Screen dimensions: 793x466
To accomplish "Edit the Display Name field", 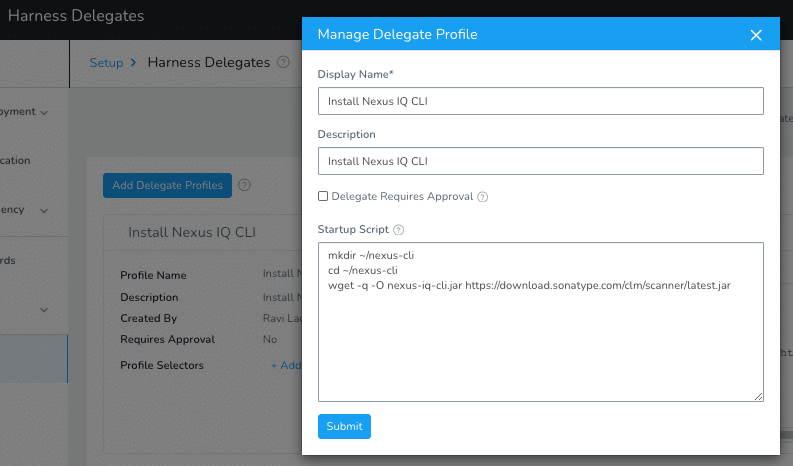I will (x=541, y=101).
